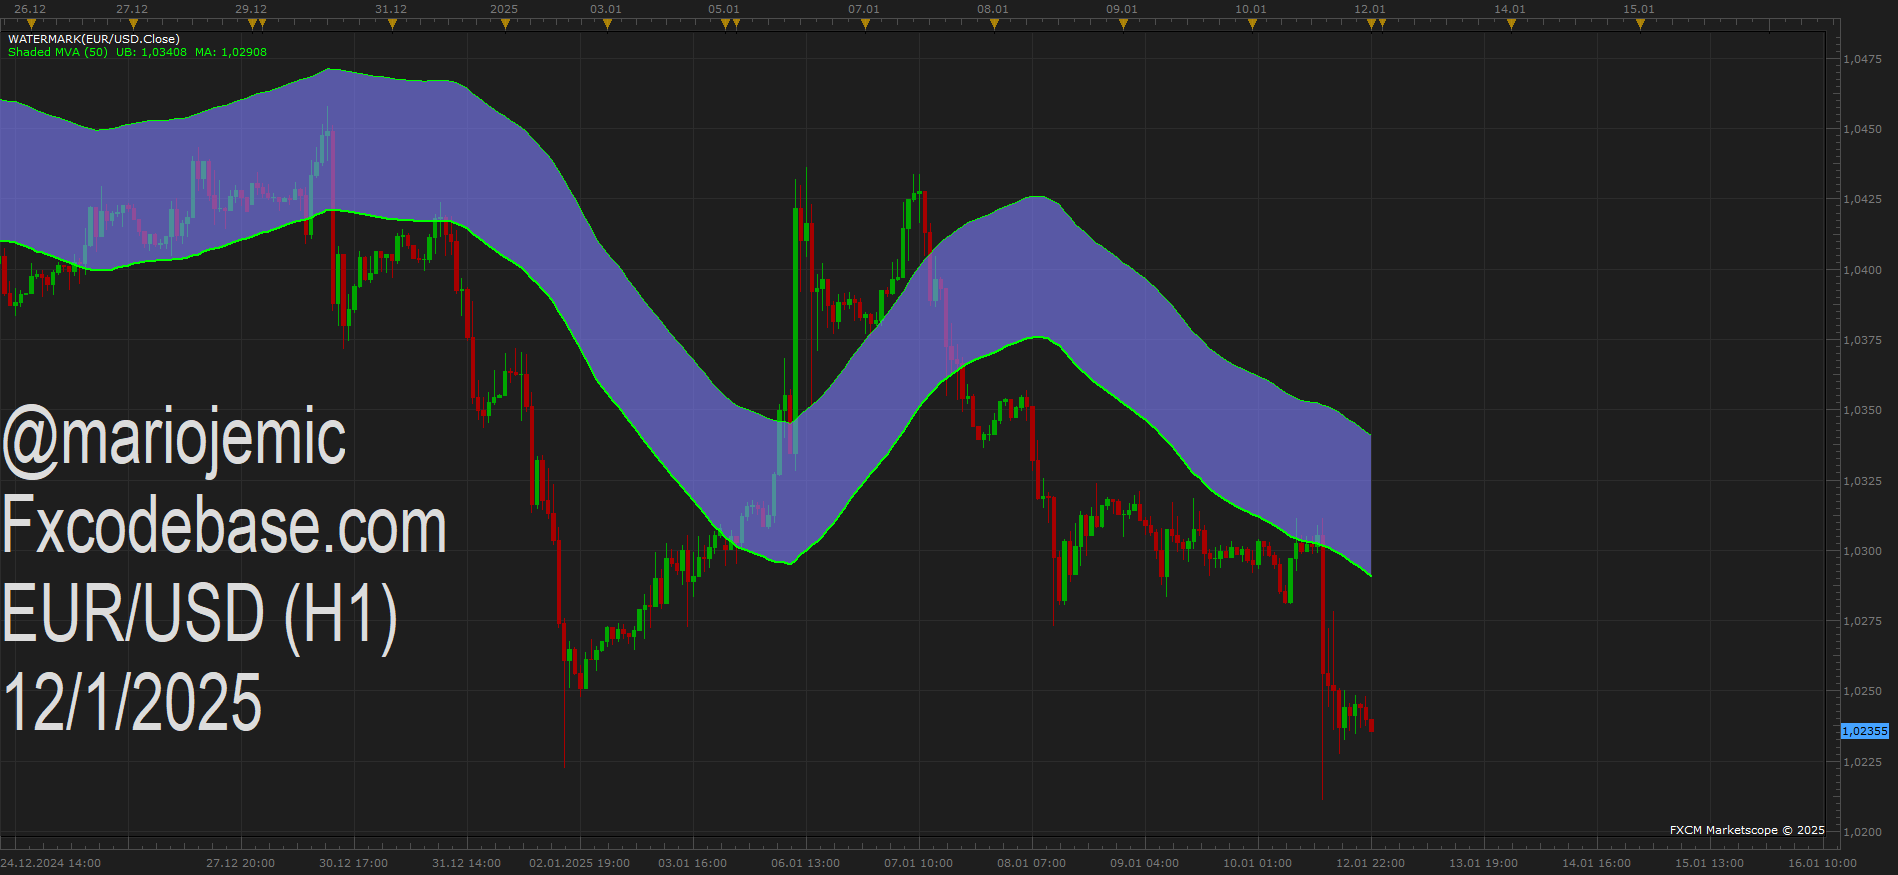1898x875 pixels.
Task: Click the current price tag 1,02355
Action: (1865, 731)
